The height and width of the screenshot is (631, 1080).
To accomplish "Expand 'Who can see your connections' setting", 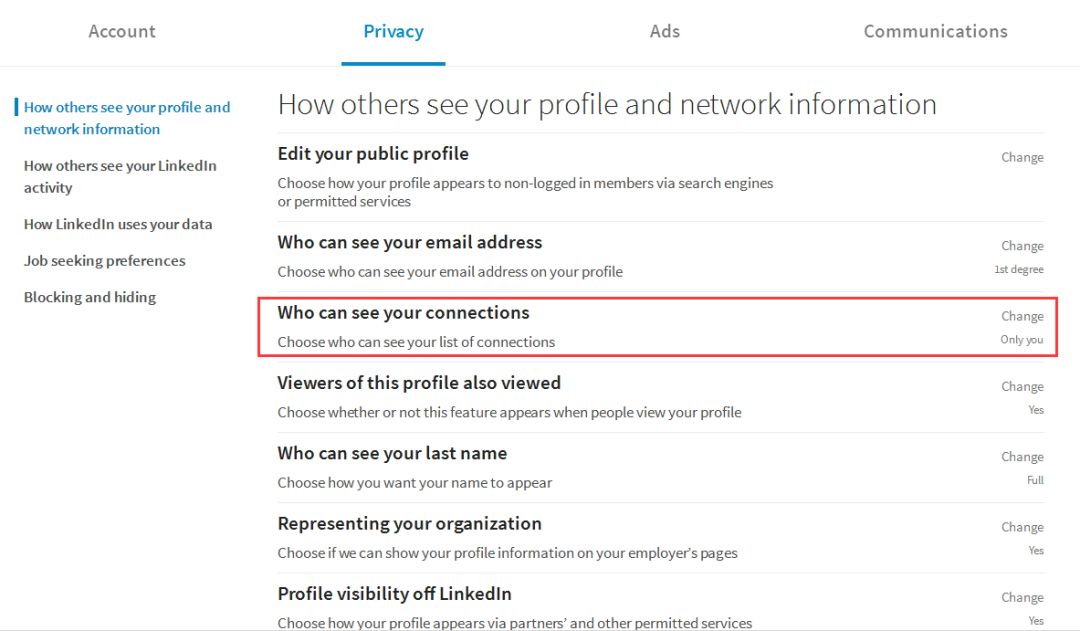I will (403, 313).
